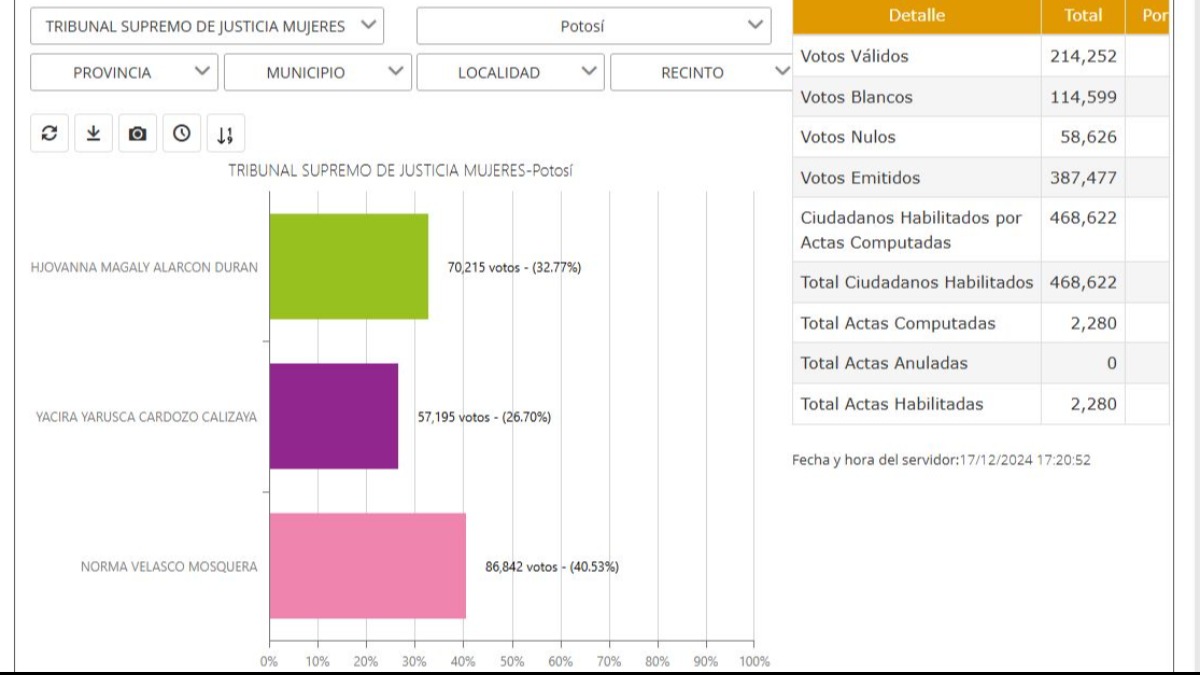Image resolution: width=1200 pixels, height=675 pixels.
Task: Open the RECINTO dropdown
Action: click(703, 72)
